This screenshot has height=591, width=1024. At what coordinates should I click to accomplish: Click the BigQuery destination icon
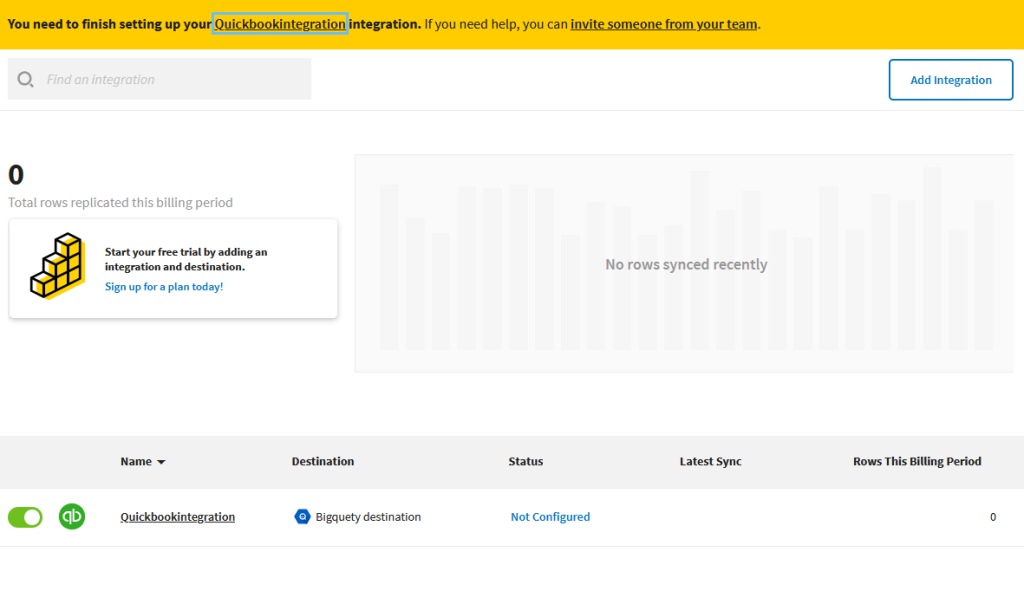[302, 517]
